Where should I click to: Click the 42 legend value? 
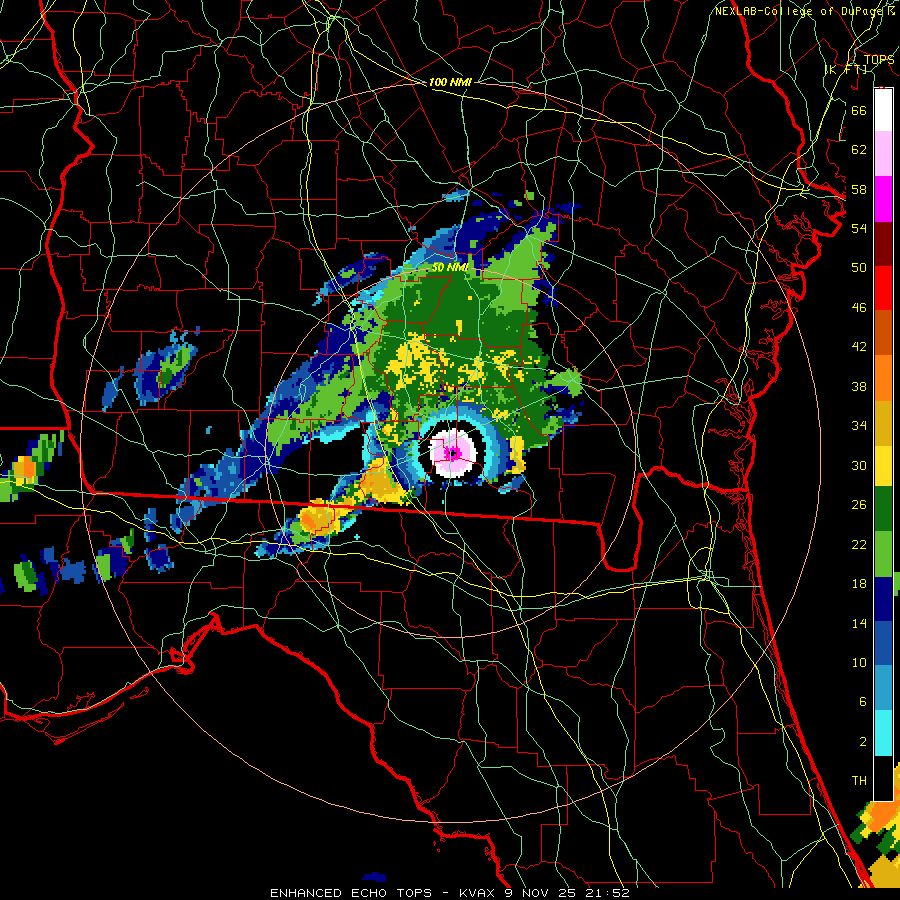click(x=859, y=347)
